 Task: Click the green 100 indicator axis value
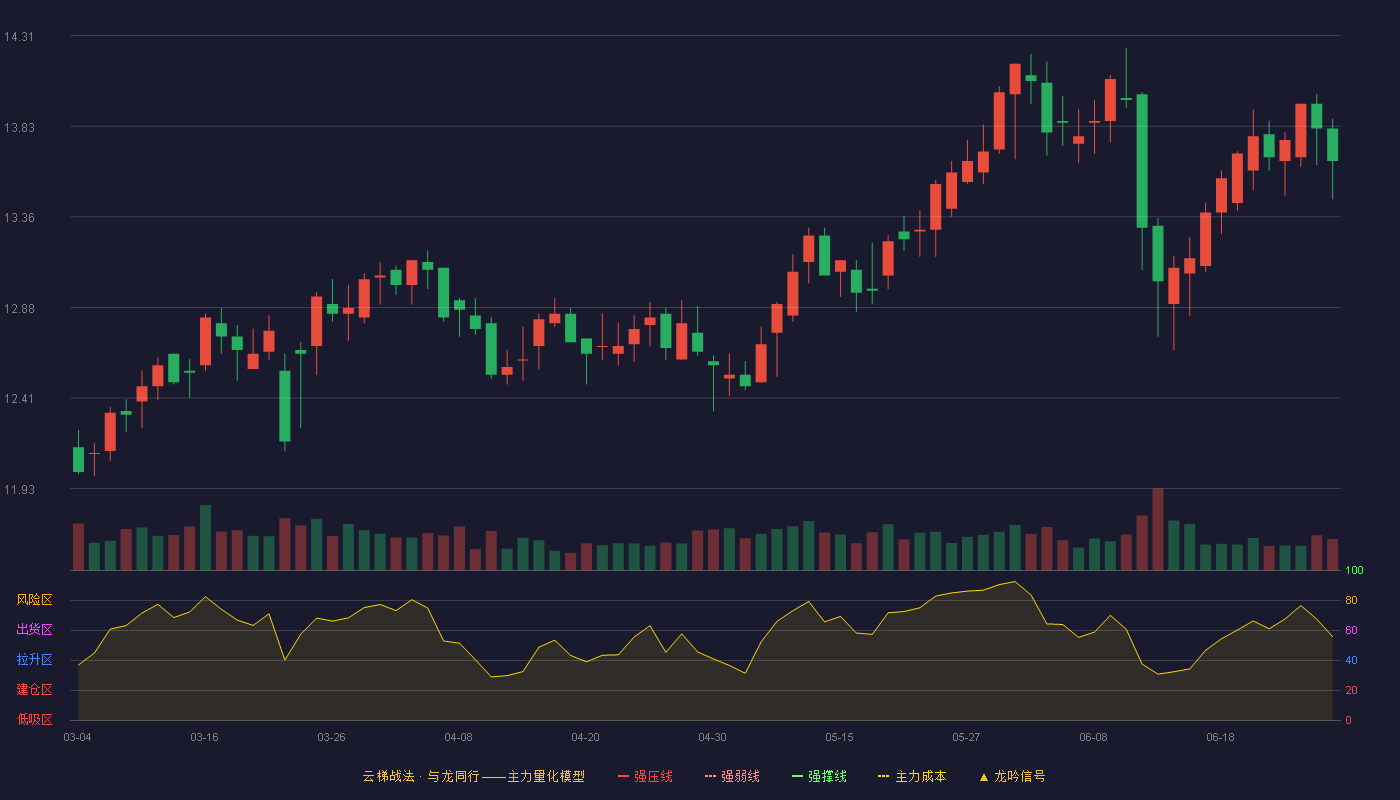1354,571
